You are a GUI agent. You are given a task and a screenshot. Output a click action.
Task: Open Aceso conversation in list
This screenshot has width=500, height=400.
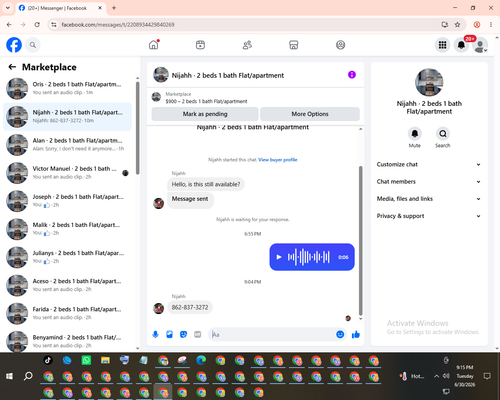(x=67, y=285)
